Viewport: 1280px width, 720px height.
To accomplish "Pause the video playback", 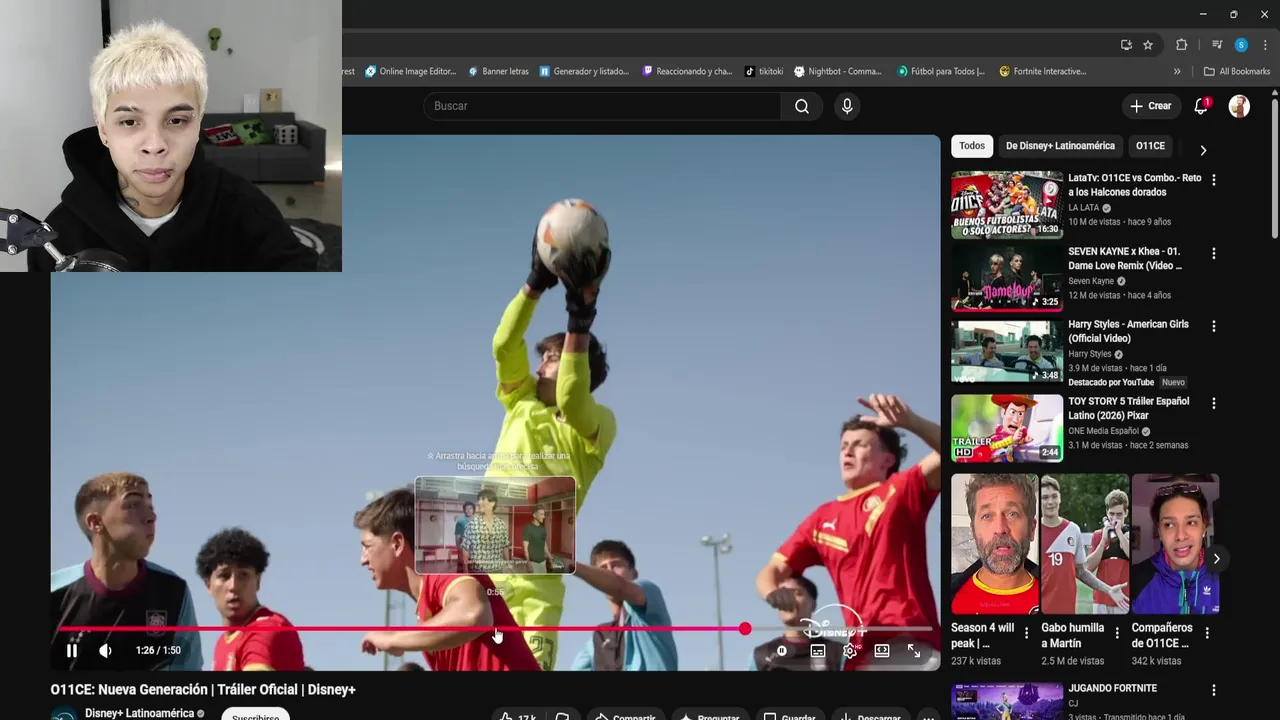I will (72, 650).
